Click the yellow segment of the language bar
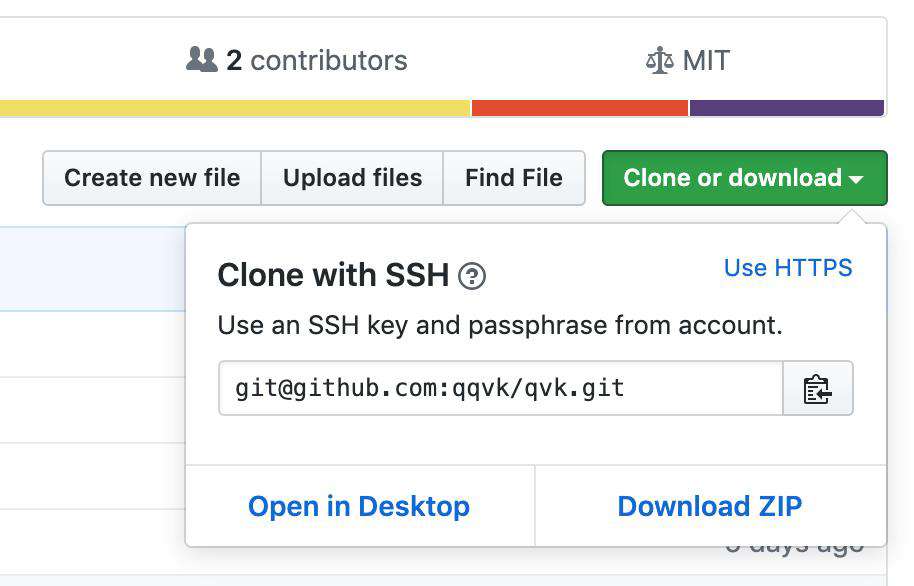This screenshot has width=914, height=586. click(234, 108)
